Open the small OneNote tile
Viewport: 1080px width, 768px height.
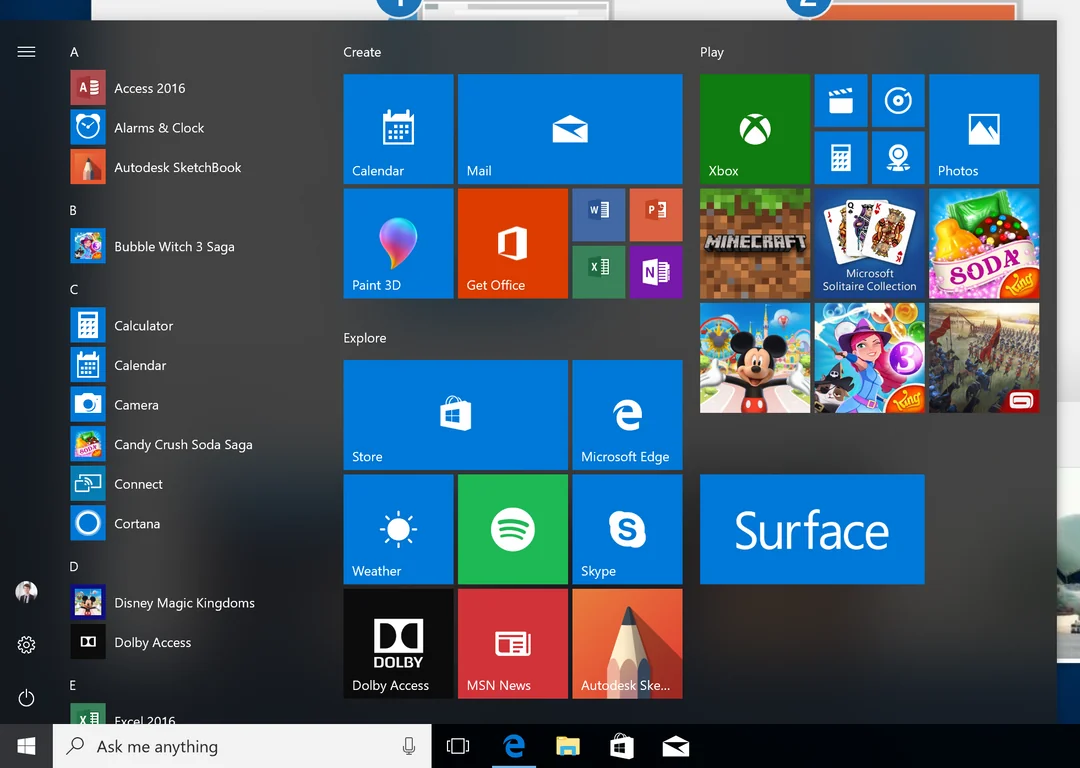[x=656, y=272]
